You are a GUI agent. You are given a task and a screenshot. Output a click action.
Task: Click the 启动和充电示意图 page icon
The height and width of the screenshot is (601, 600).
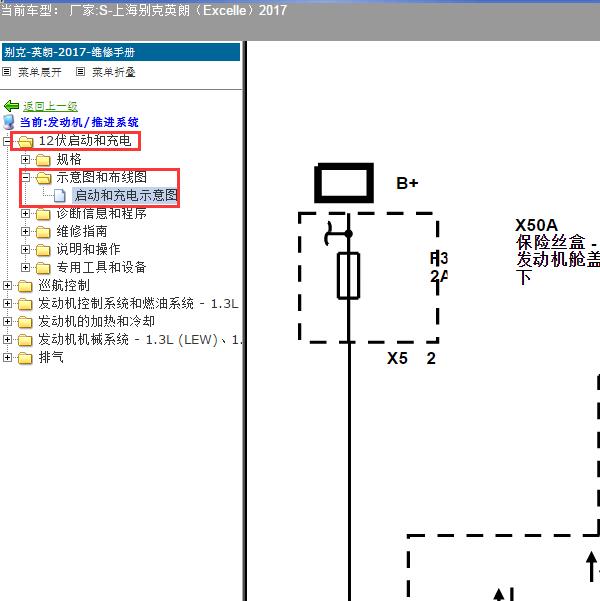59,195
